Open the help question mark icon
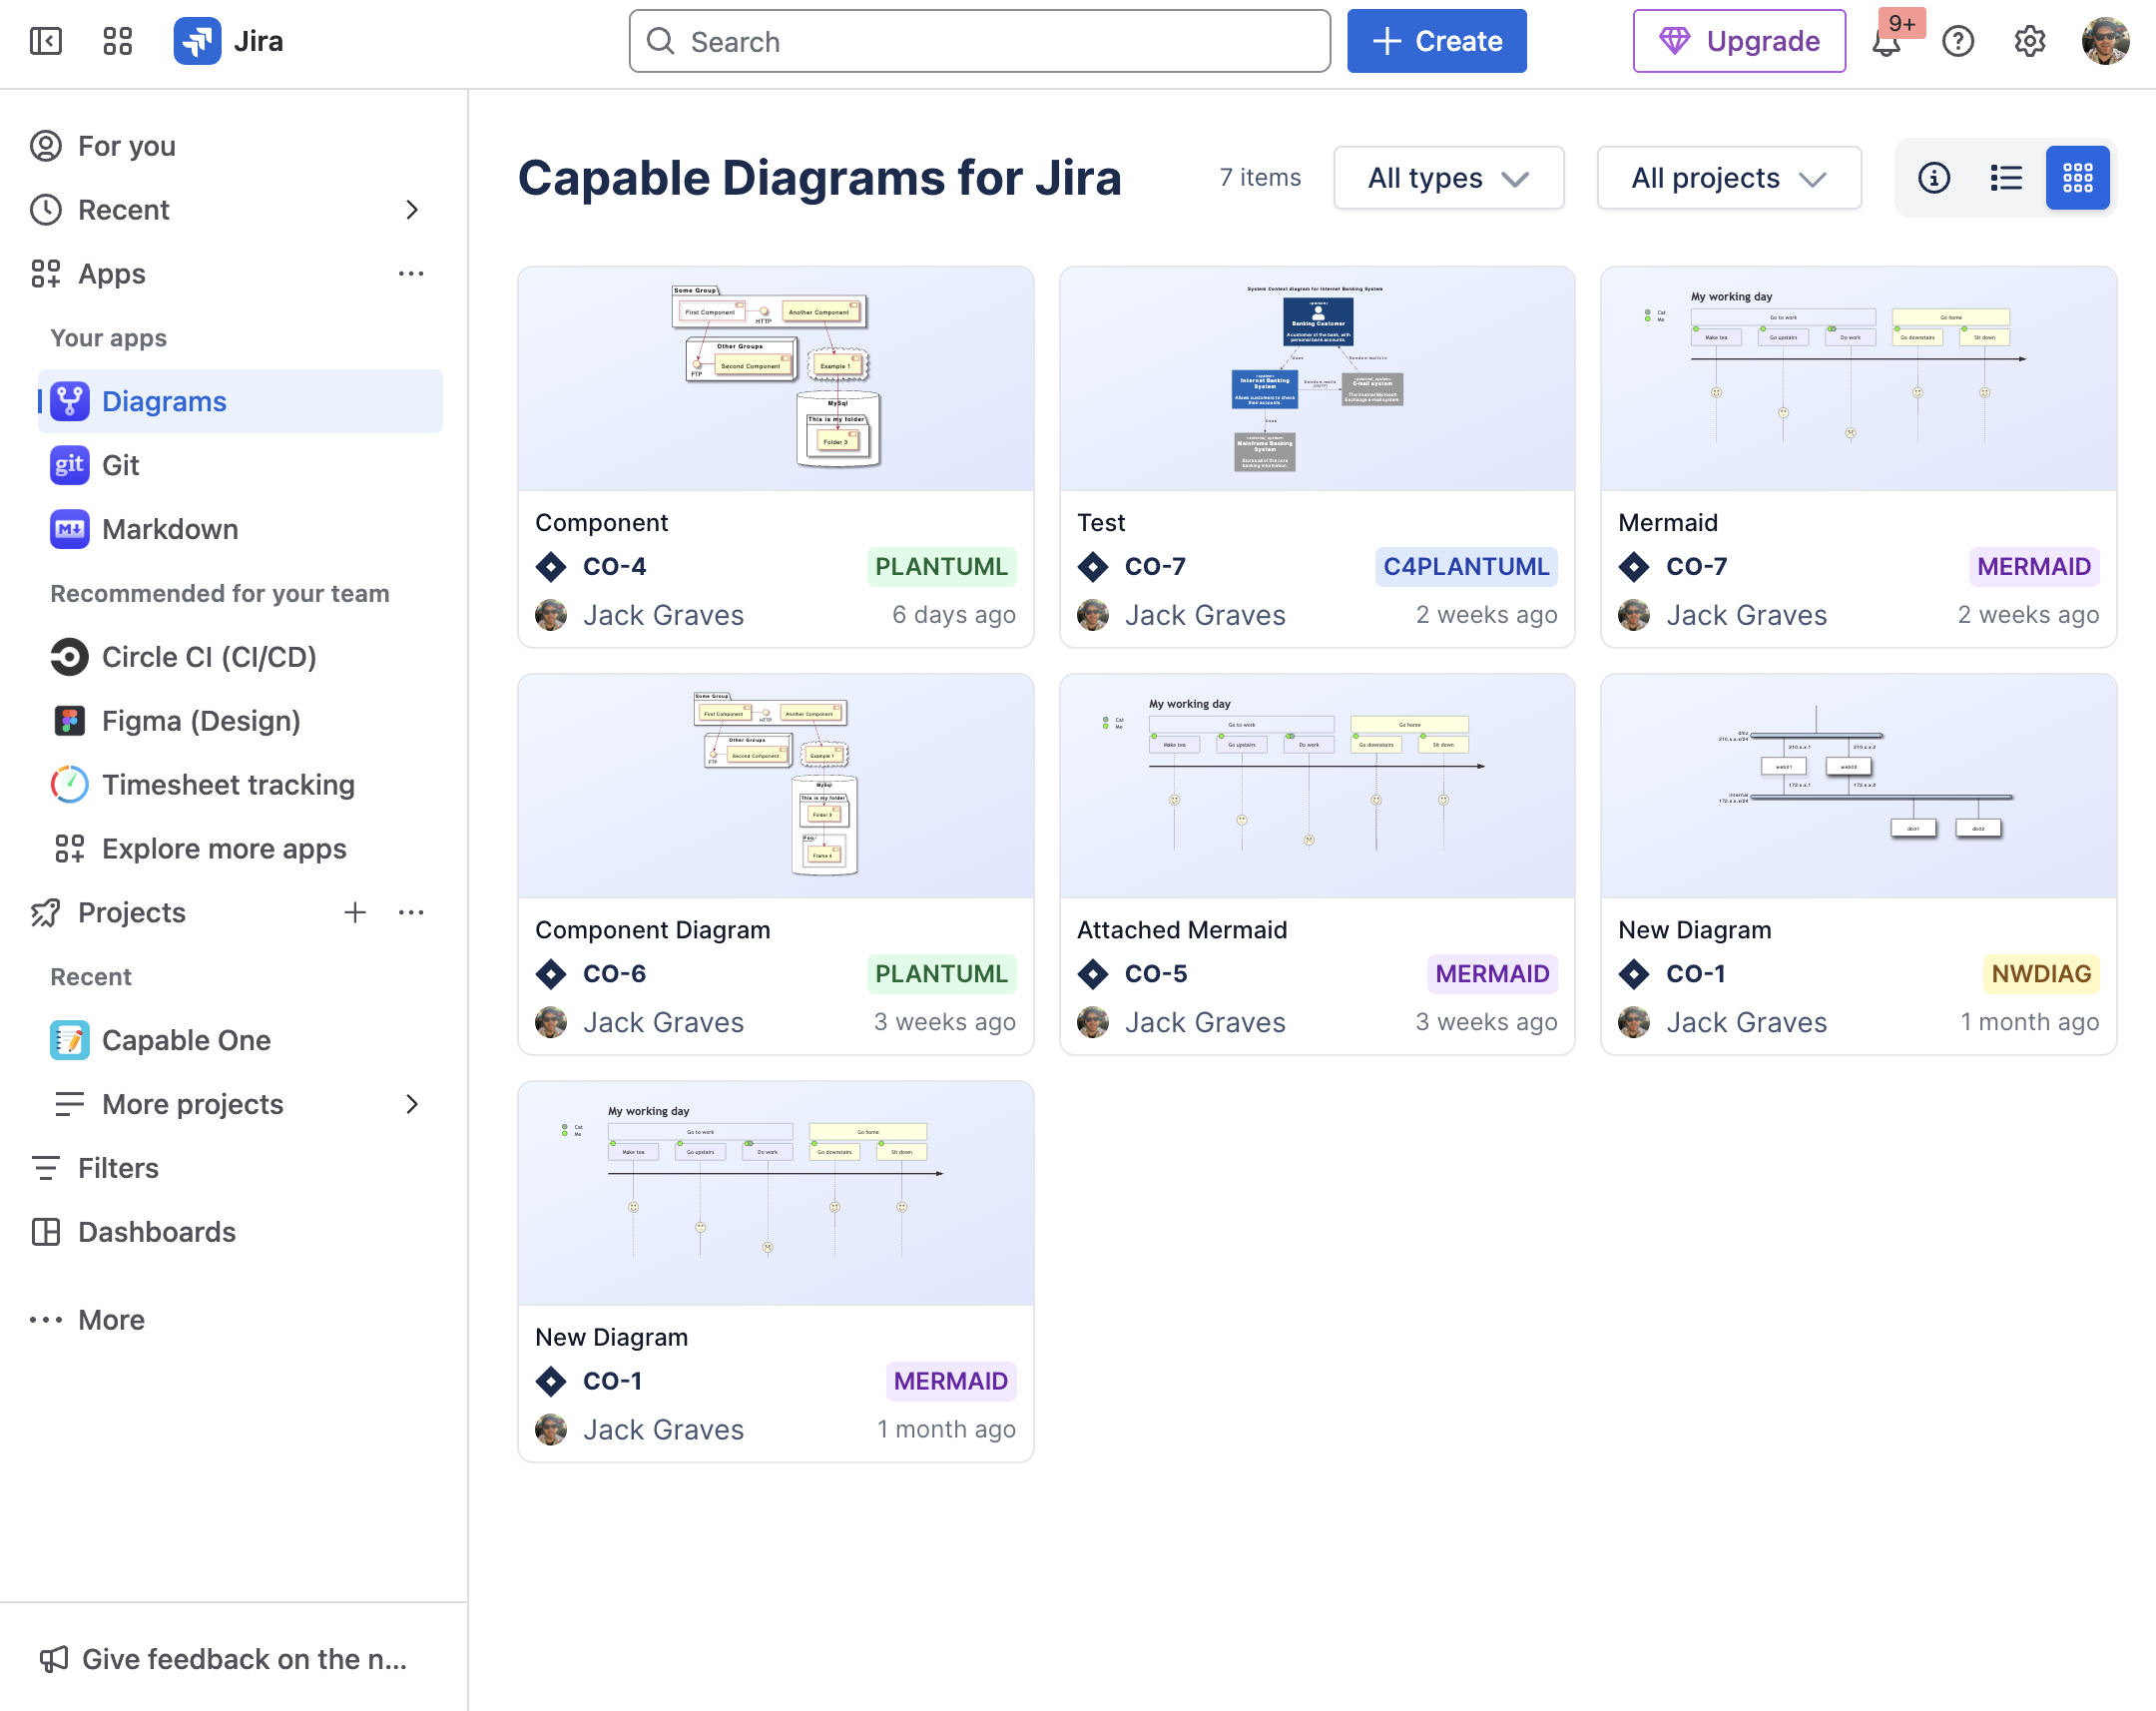2156x1711 pixels. coord(1957,41)
